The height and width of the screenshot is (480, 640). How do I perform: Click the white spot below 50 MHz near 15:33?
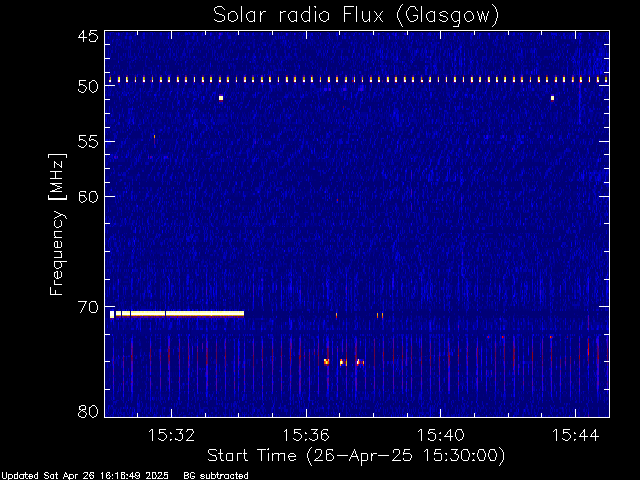pos(221,98)
